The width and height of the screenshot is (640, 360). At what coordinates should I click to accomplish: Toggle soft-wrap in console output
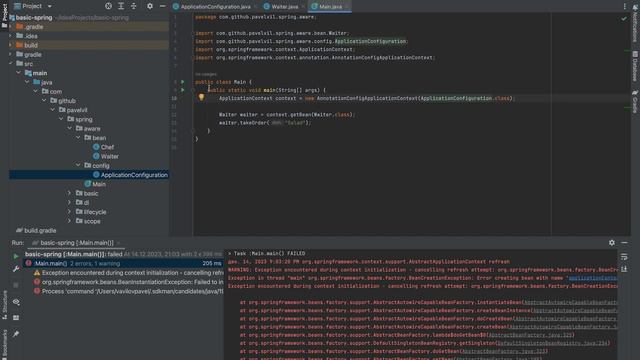[x=624, y=257]
